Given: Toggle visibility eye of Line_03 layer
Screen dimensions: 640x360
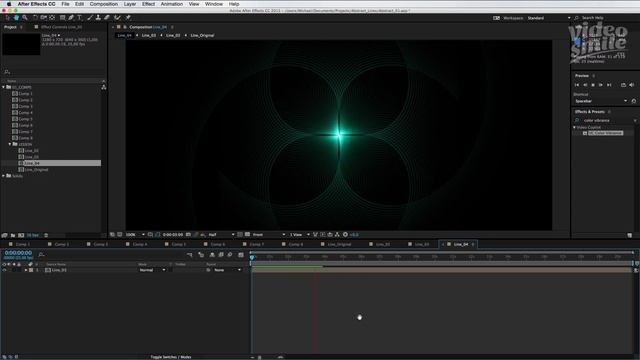Looking at the screenshot, I should [x=4, y=270].
